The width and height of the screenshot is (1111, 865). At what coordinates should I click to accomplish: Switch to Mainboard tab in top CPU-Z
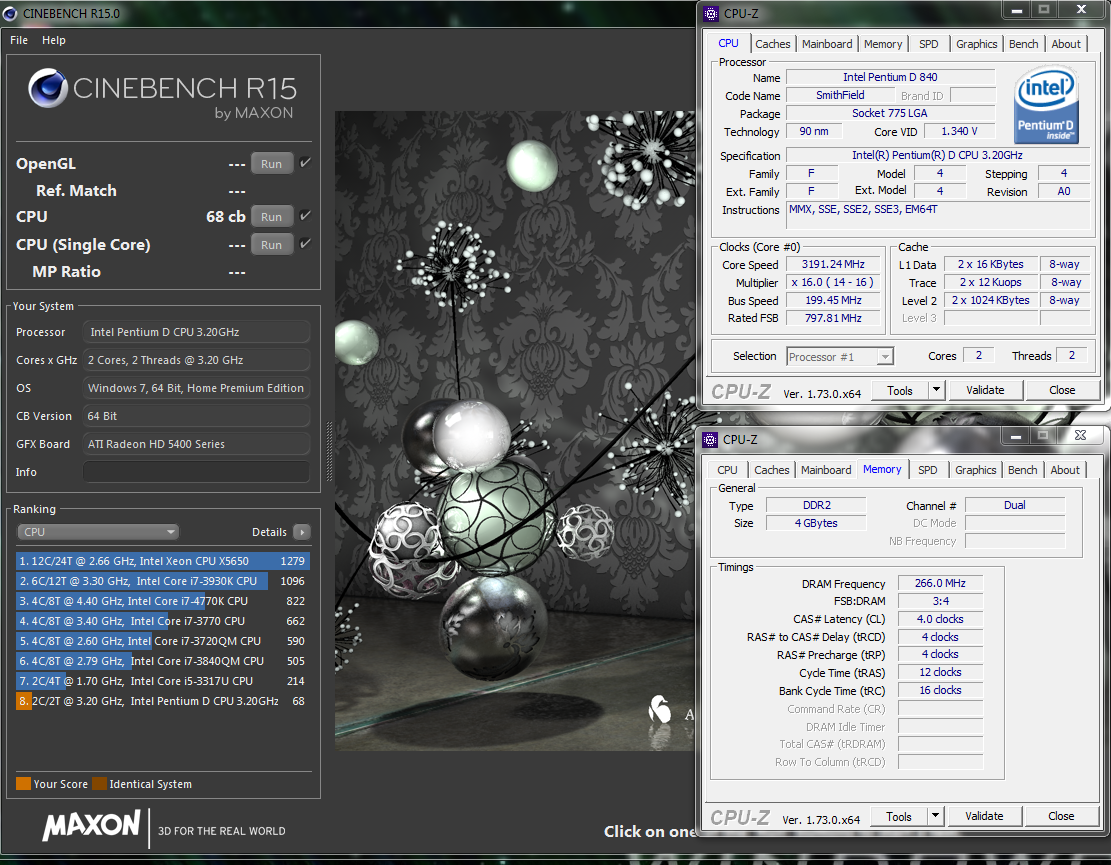pos(827,44)
